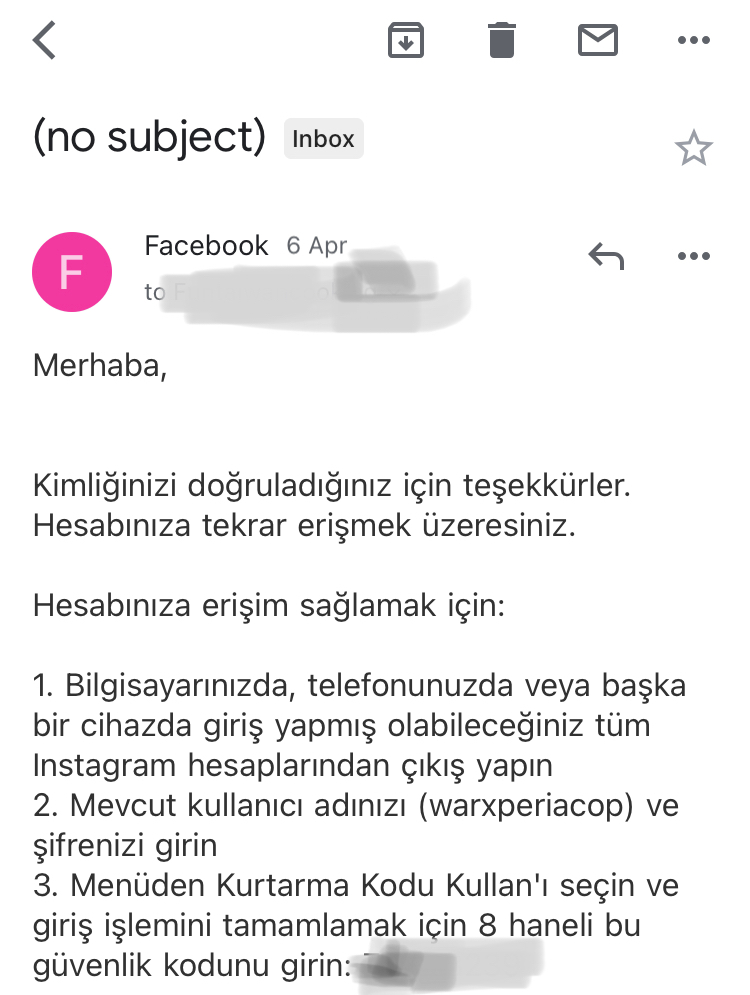Tap the "Merhaba," greeting line
This screenshot has height=995, width=750.
[98, 365]
